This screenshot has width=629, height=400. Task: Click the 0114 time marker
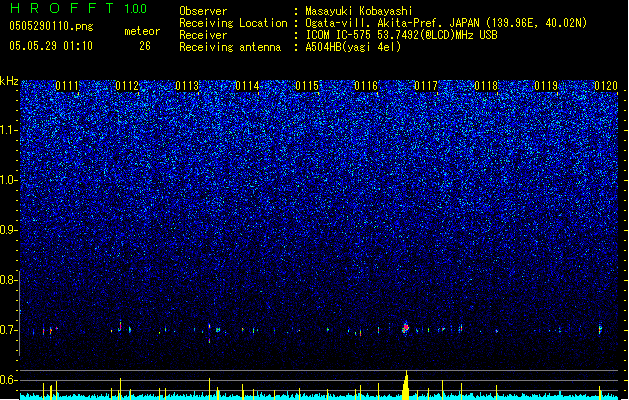[x=247, y=86]
